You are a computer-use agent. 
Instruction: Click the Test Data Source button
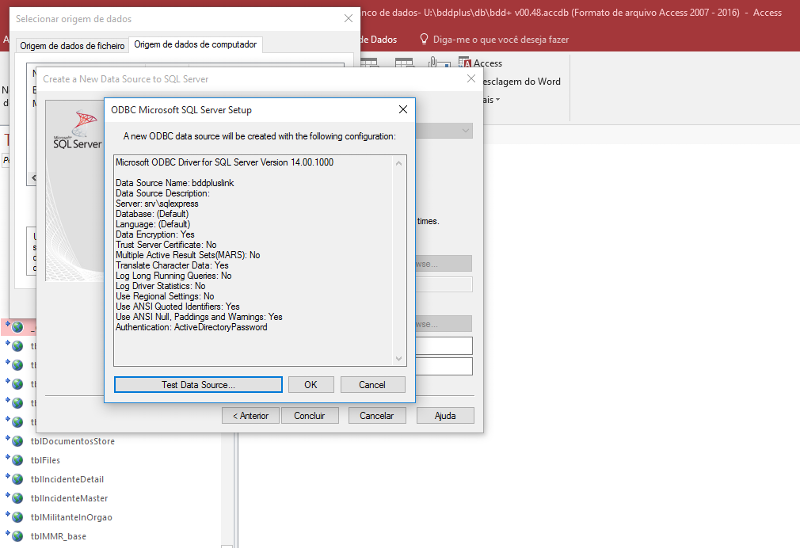click(198, 385)
